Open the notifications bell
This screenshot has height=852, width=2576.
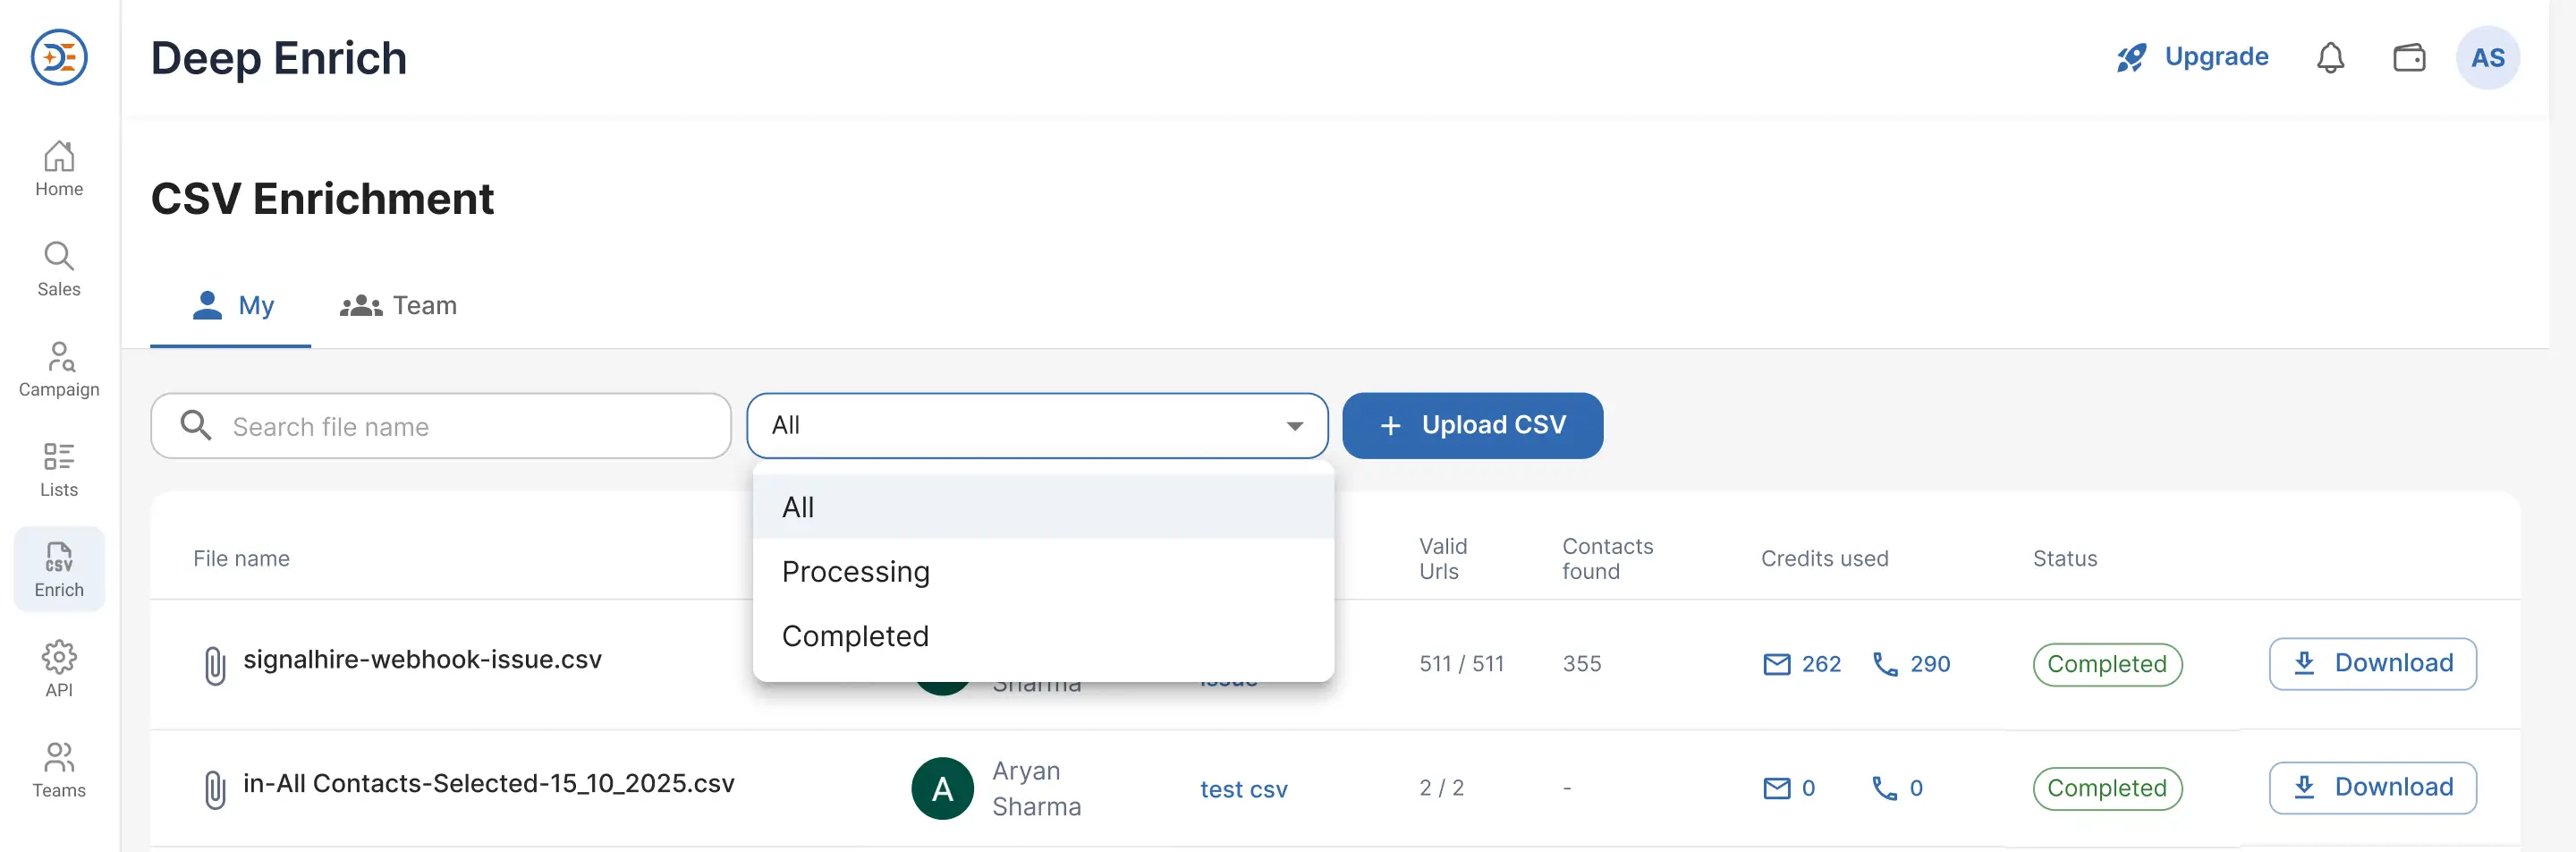(x=2330, y=57)
